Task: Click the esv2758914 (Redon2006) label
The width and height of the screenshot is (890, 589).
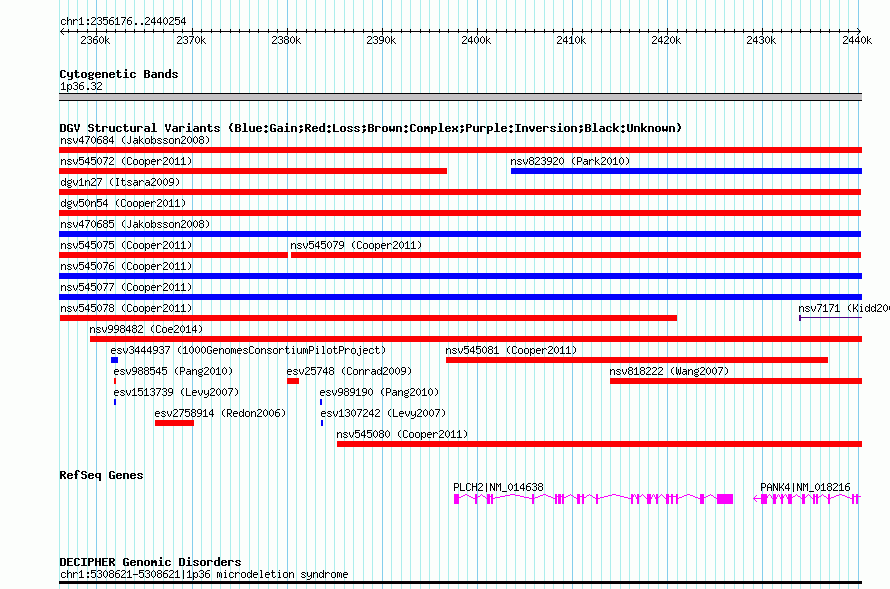Action: [x=220, y=413]
